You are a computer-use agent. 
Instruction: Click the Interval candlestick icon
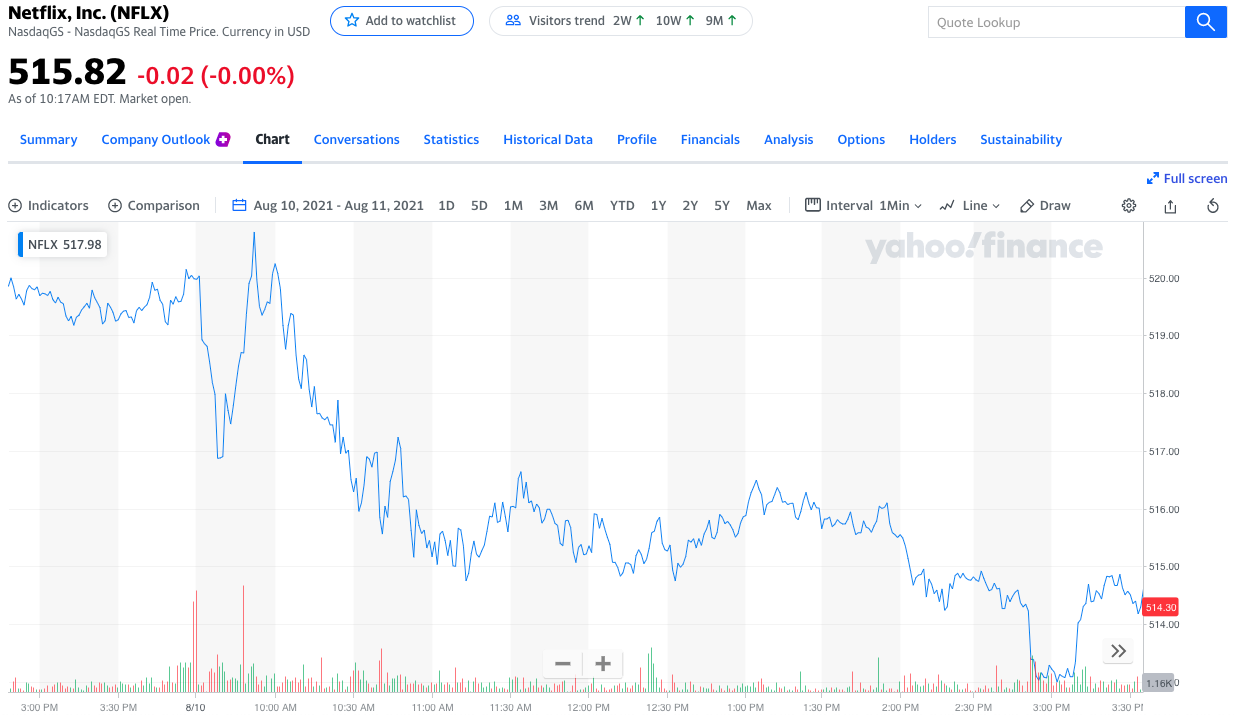click(x=812, y=205)
